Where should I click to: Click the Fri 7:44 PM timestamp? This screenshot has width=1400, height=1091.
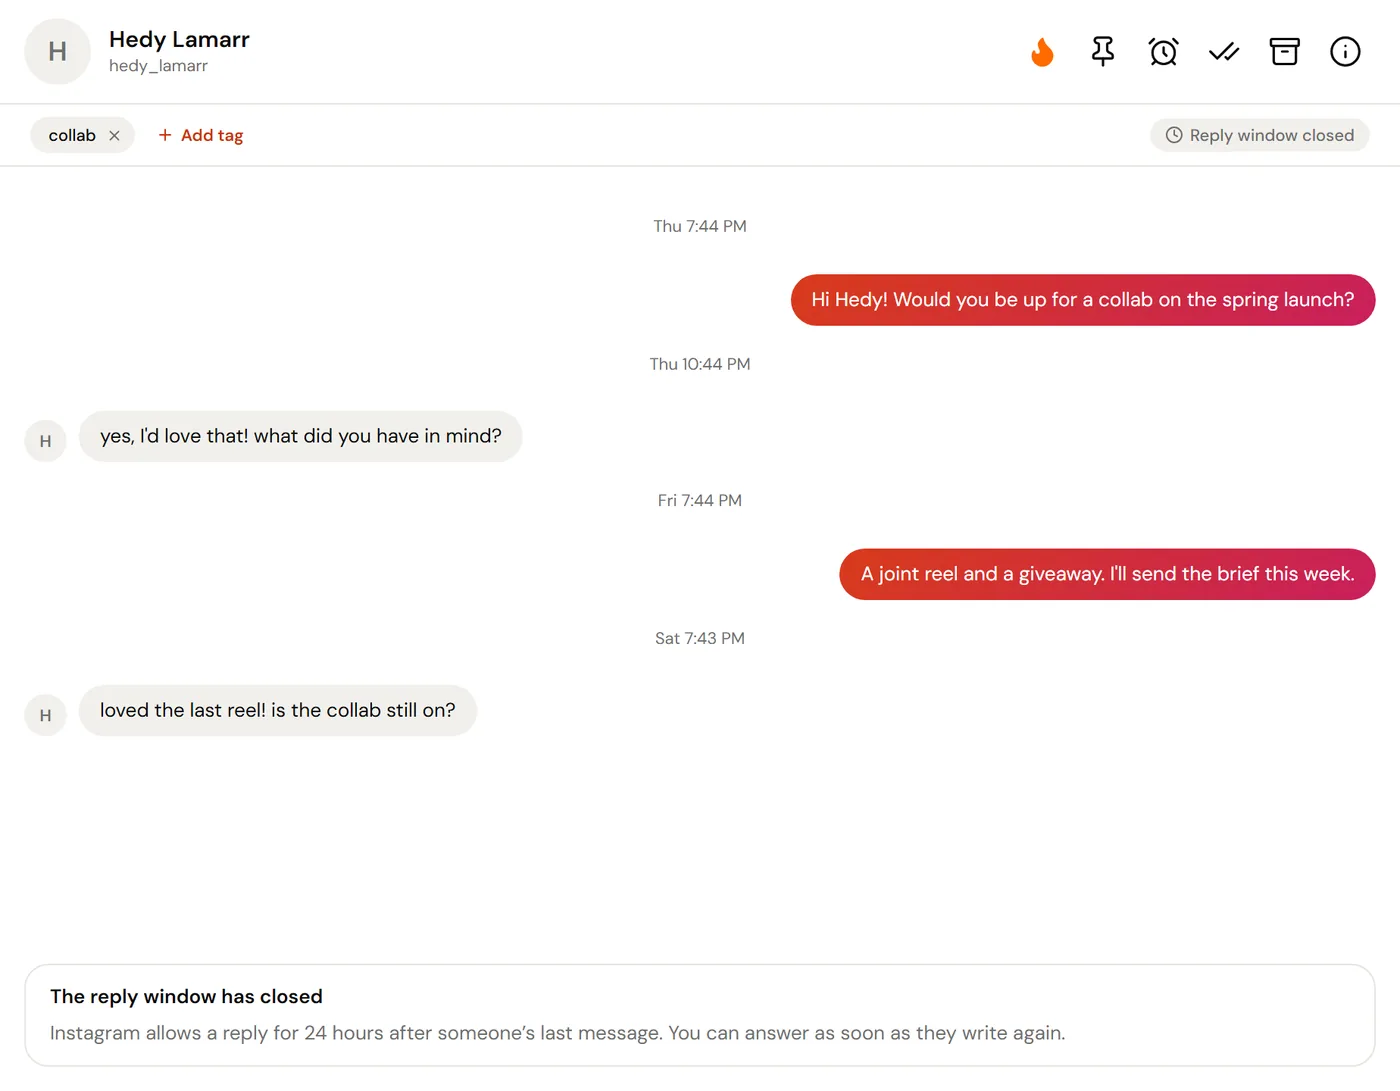(700, 500)
